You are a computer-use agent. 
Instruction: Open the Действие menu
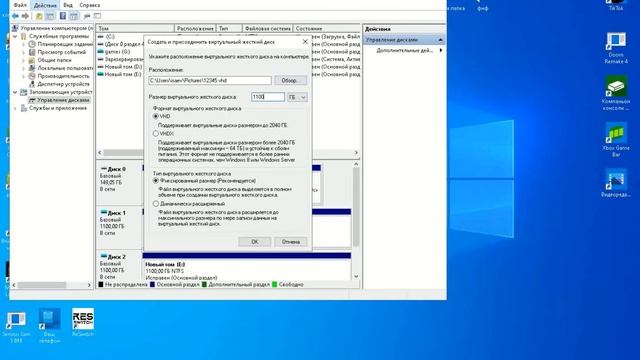pos(45,5)
